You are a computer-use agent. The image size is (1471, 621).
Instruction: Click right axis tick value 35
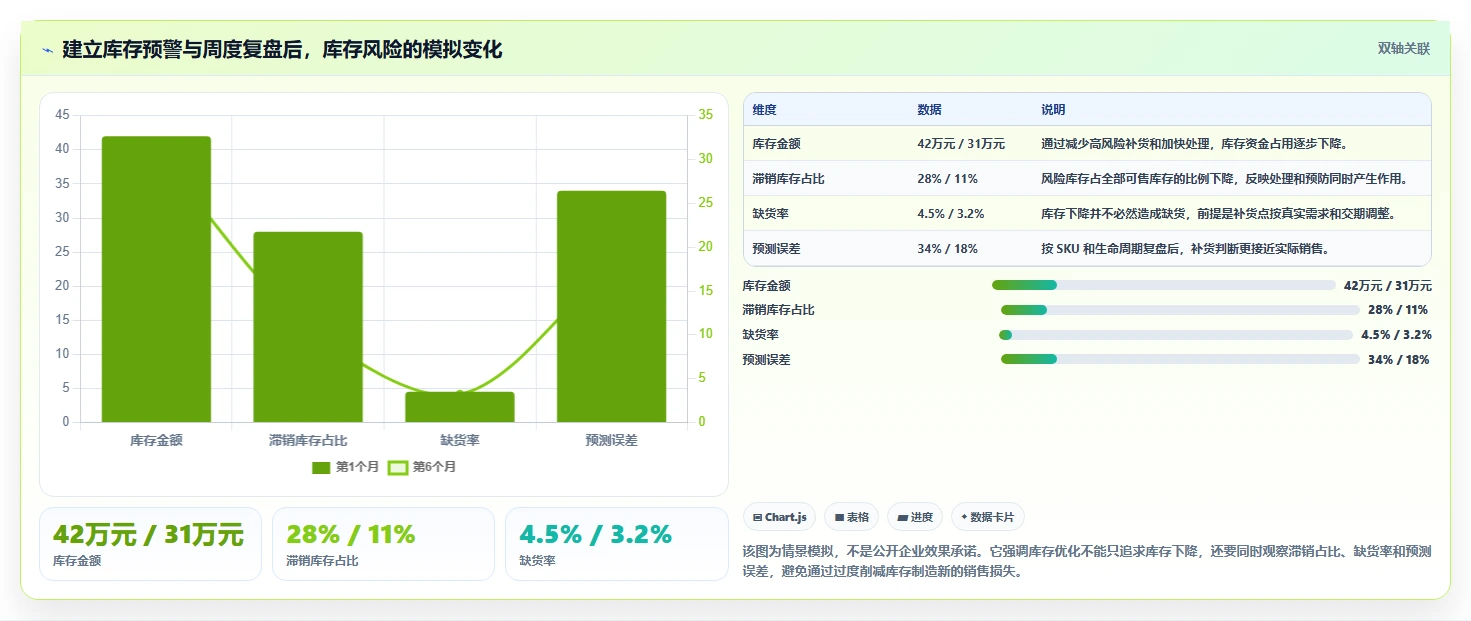pos(705,115)
